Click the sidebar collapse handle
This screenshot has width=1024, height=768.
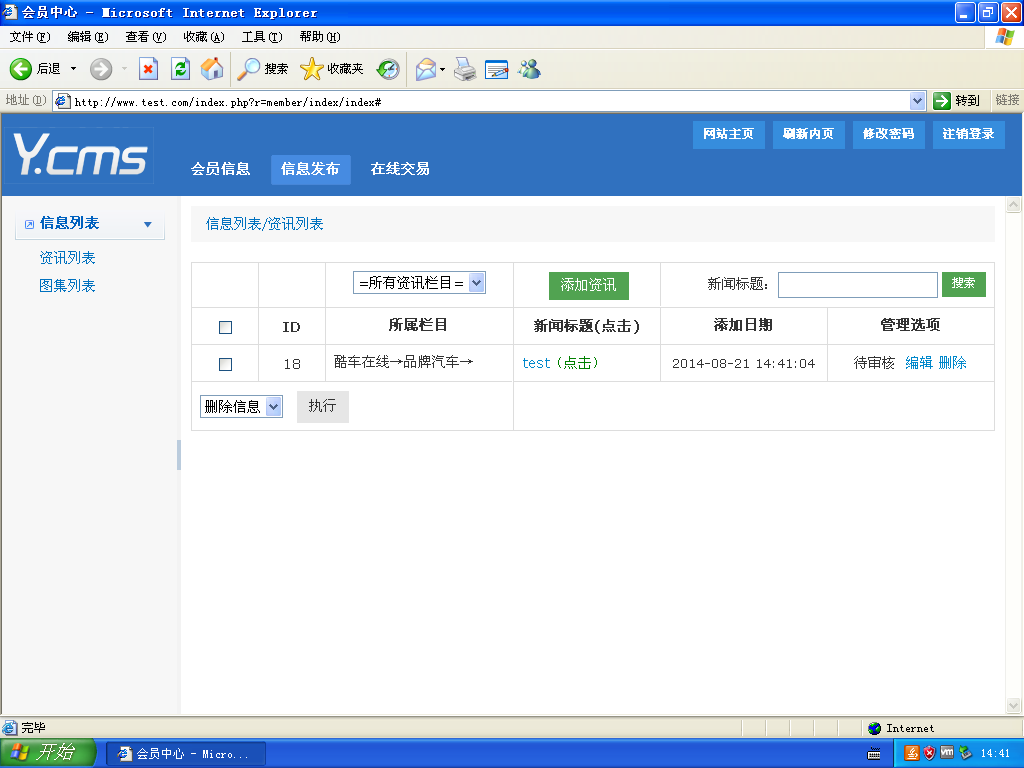click(x=179, y=455)
